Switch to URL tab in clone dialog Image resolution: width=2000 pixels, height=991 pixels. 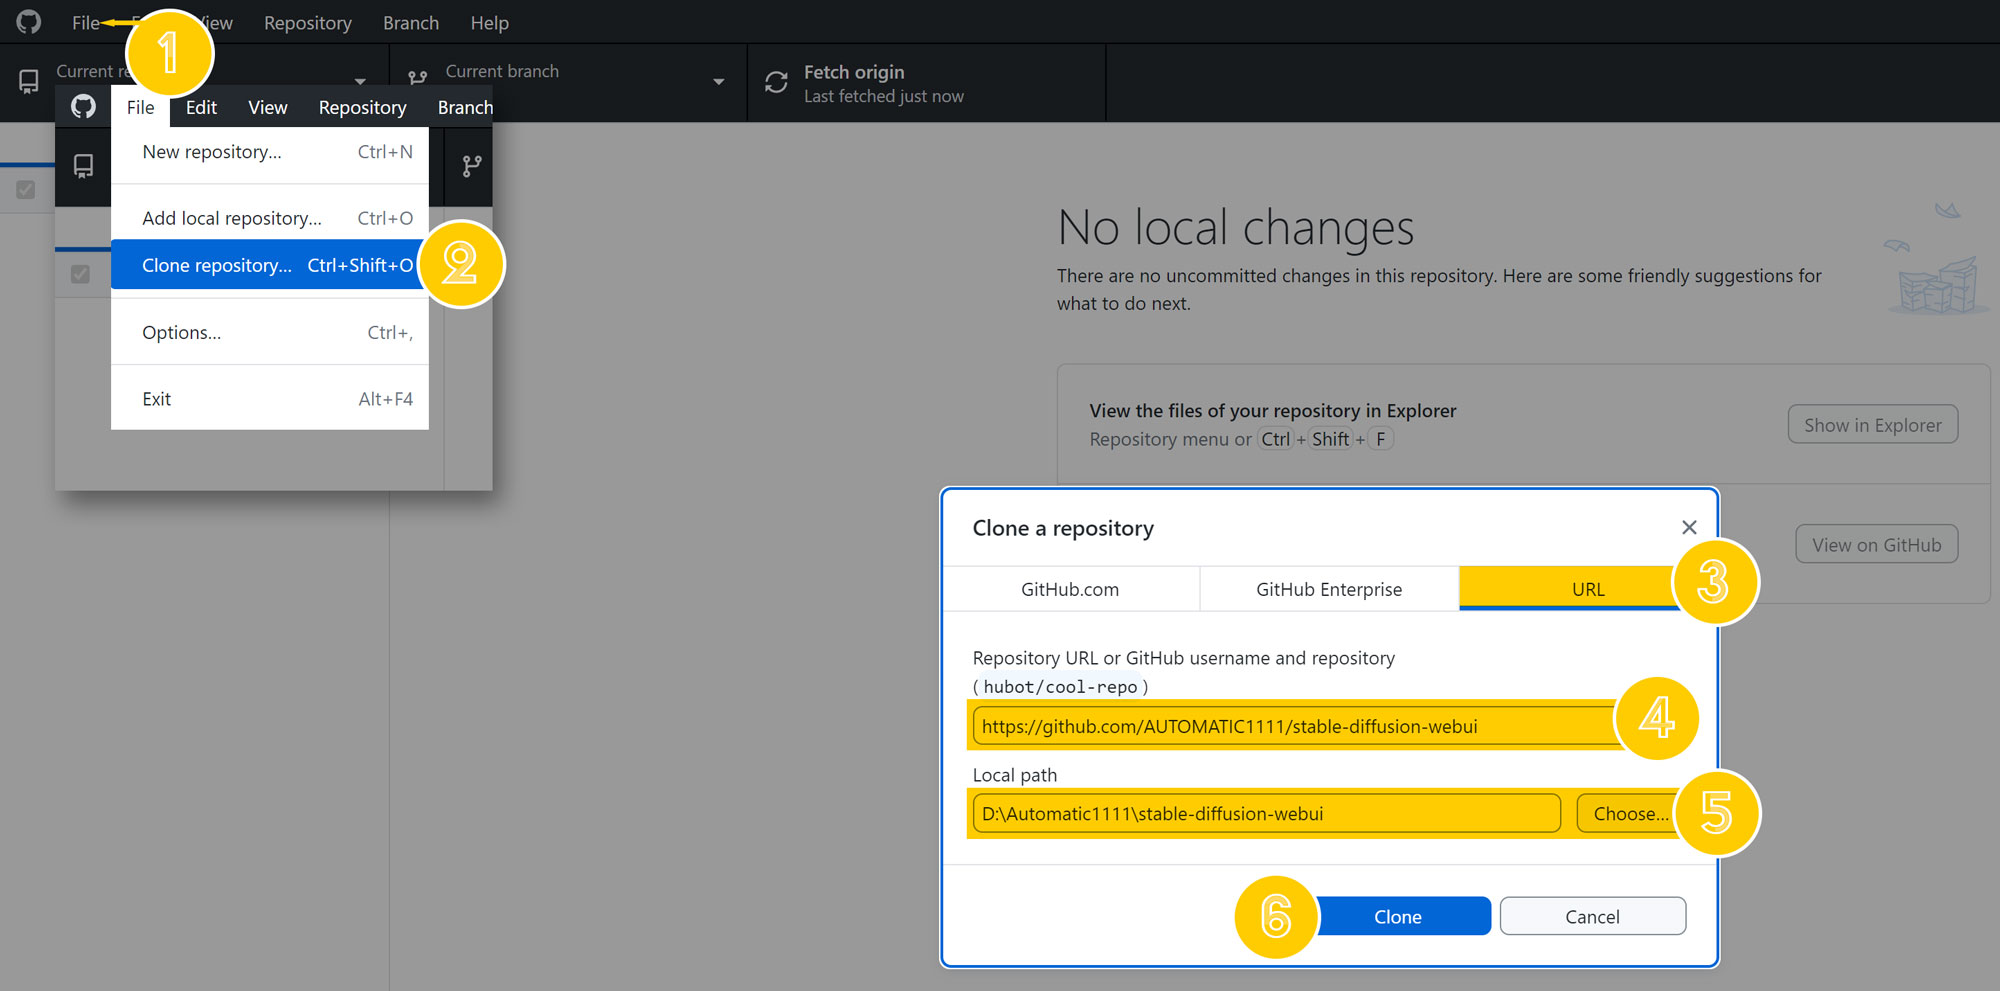(1587, 589)
